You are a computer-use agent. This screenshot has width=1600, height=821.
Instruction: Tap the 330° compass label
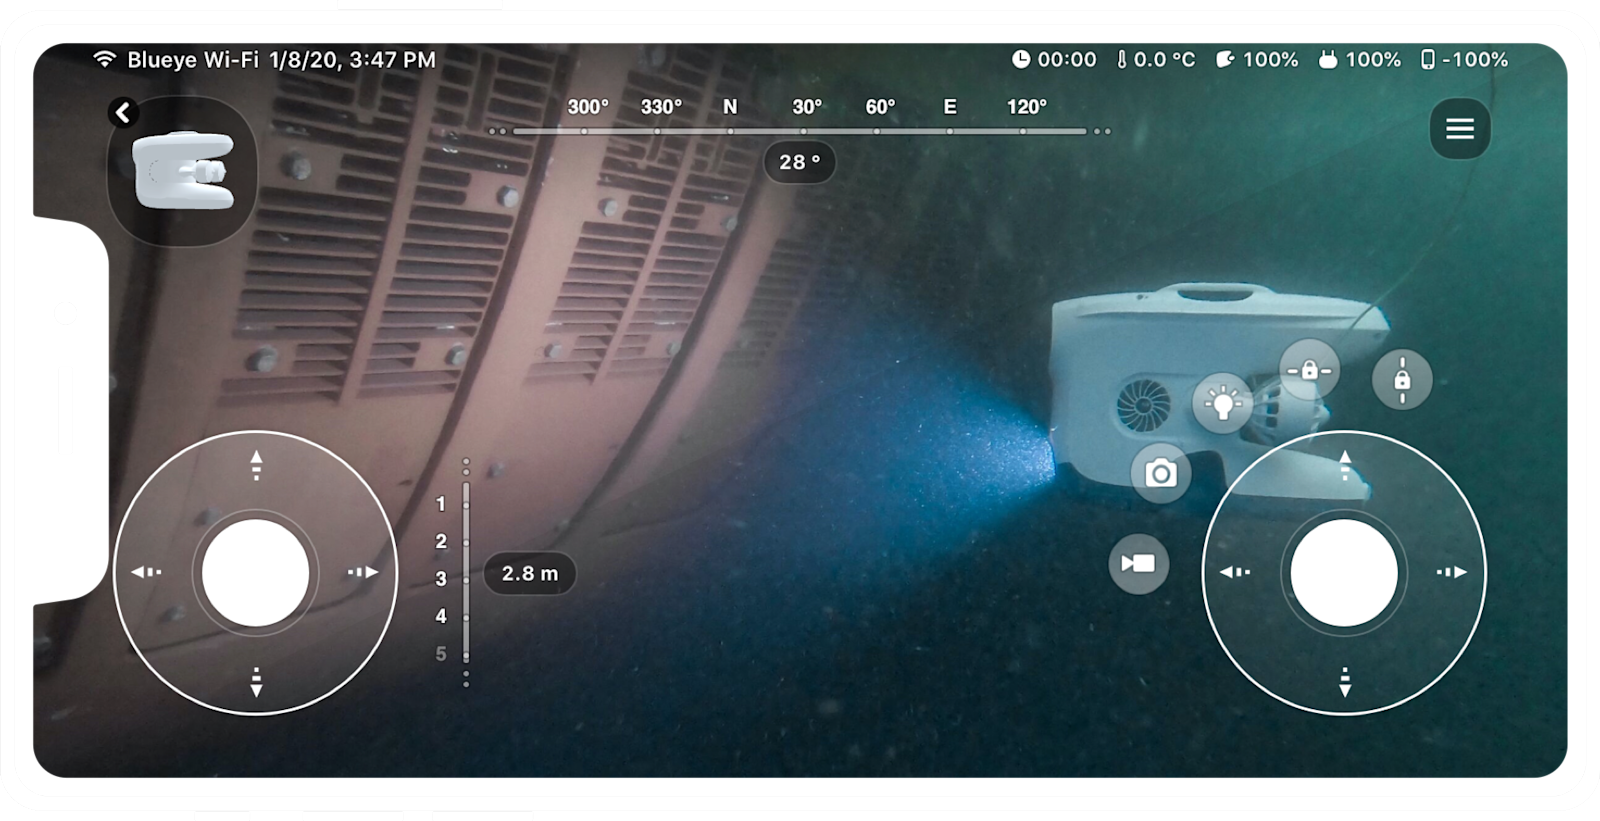click(x=661, y=107)
